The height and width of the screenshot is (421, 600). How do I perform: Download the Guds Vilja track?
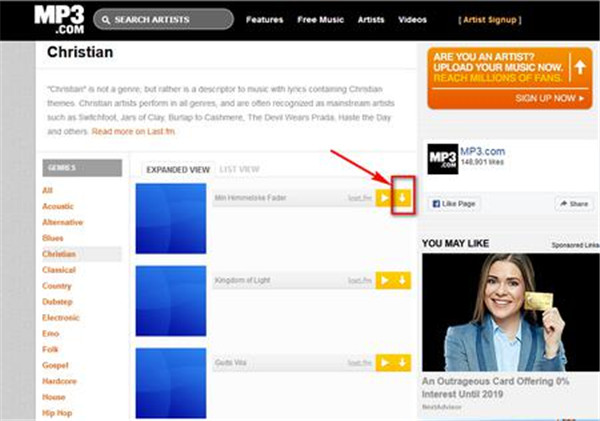[402, 363]
